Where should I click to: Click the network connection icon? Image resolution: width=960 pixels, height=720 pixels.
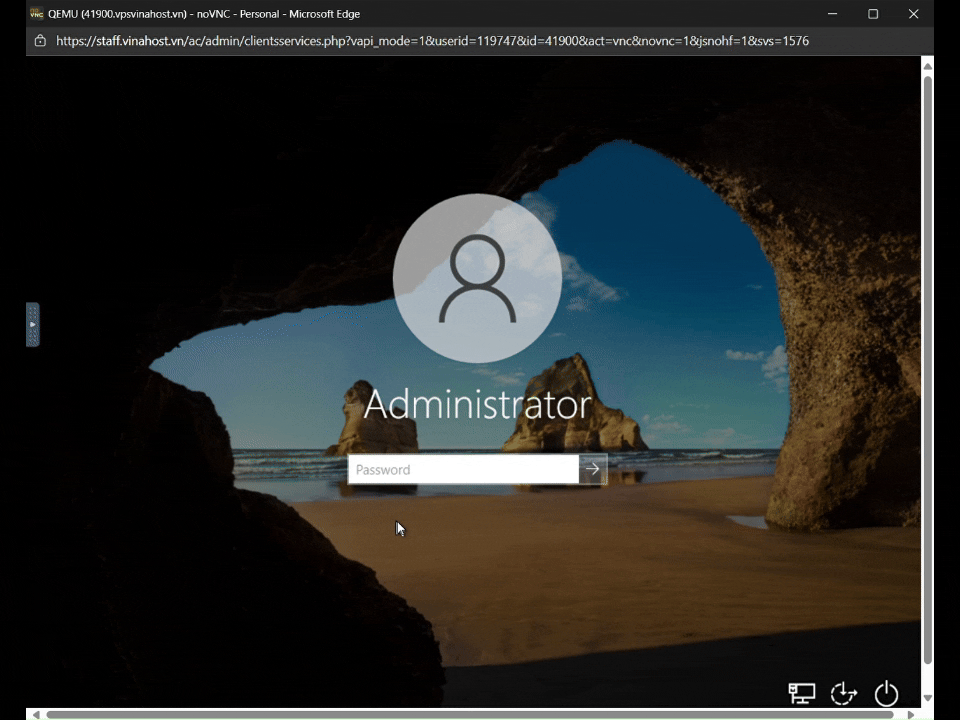801,693
